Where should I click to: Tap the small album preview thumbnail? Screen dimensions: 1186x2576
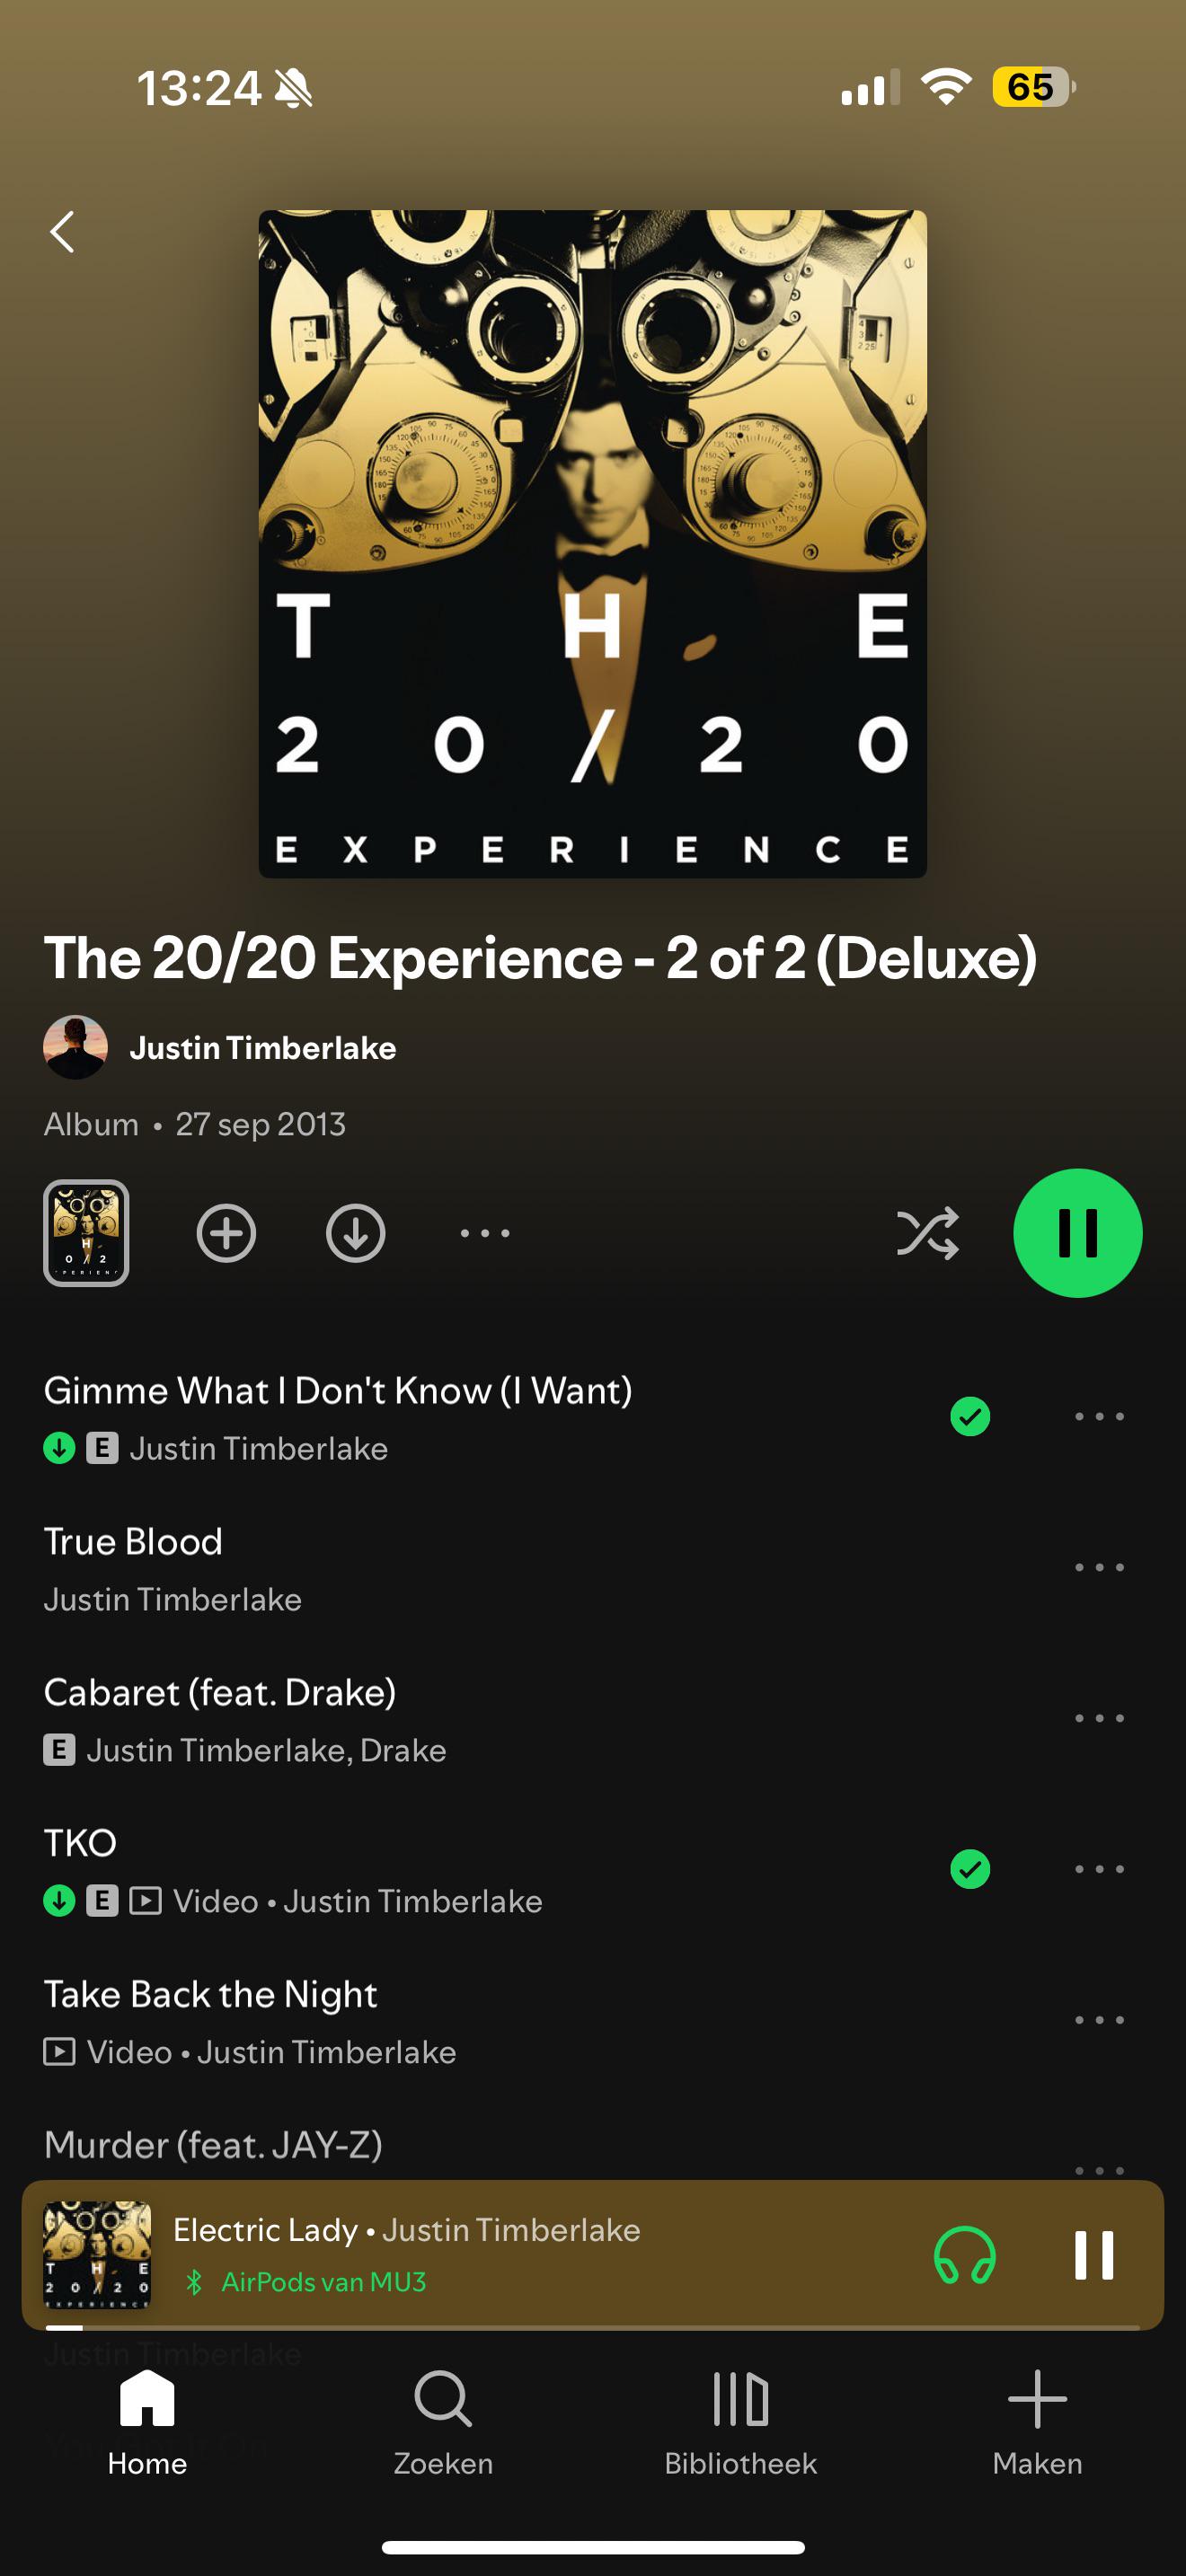pos(86,1233)
